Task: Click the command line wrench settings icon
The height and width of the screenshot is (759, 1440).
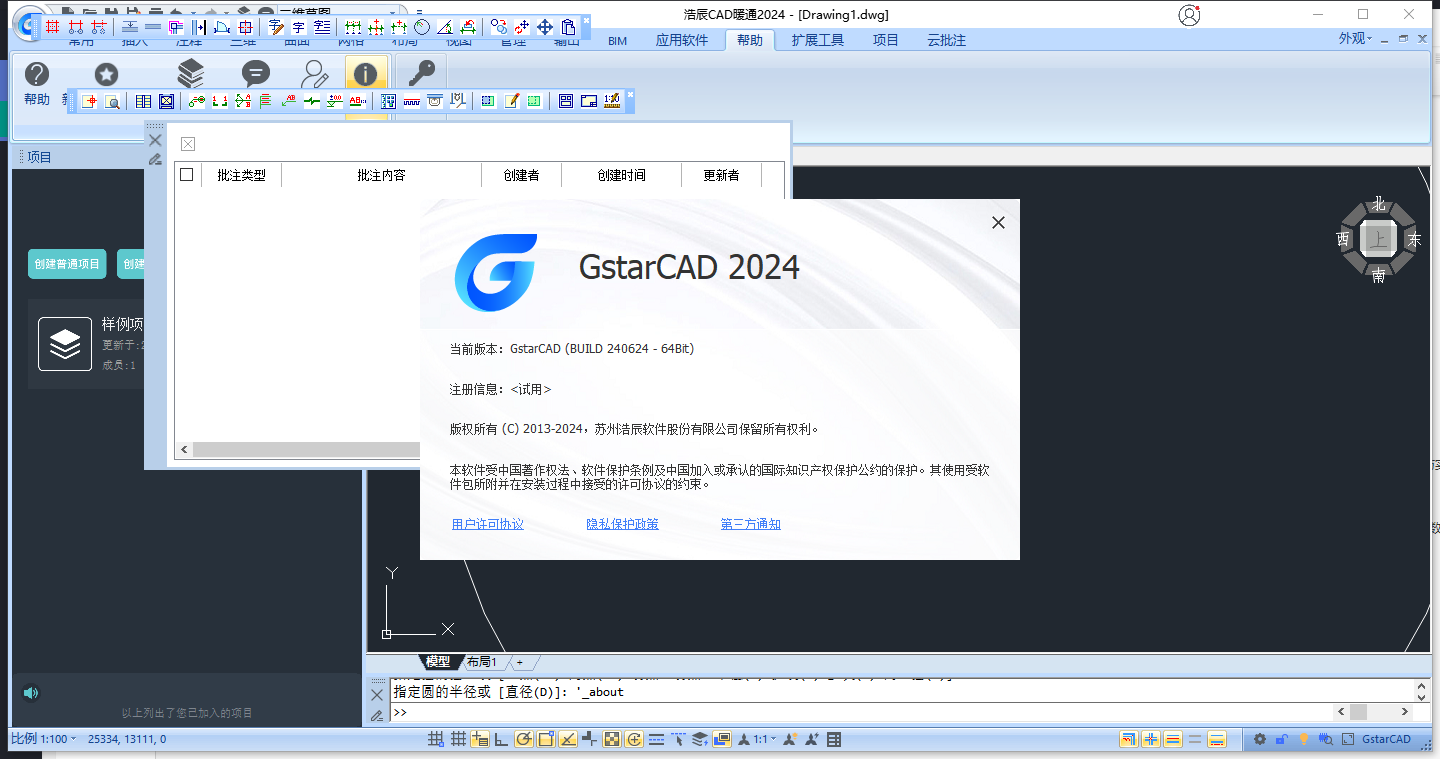Action: (377, 714)
